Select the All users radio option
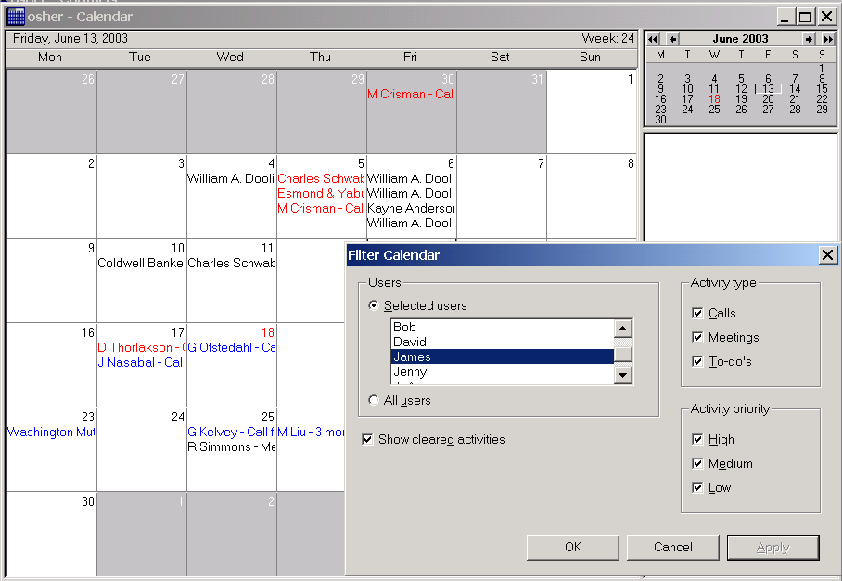The width and height of the screenshot is (842, 581). 375,400
